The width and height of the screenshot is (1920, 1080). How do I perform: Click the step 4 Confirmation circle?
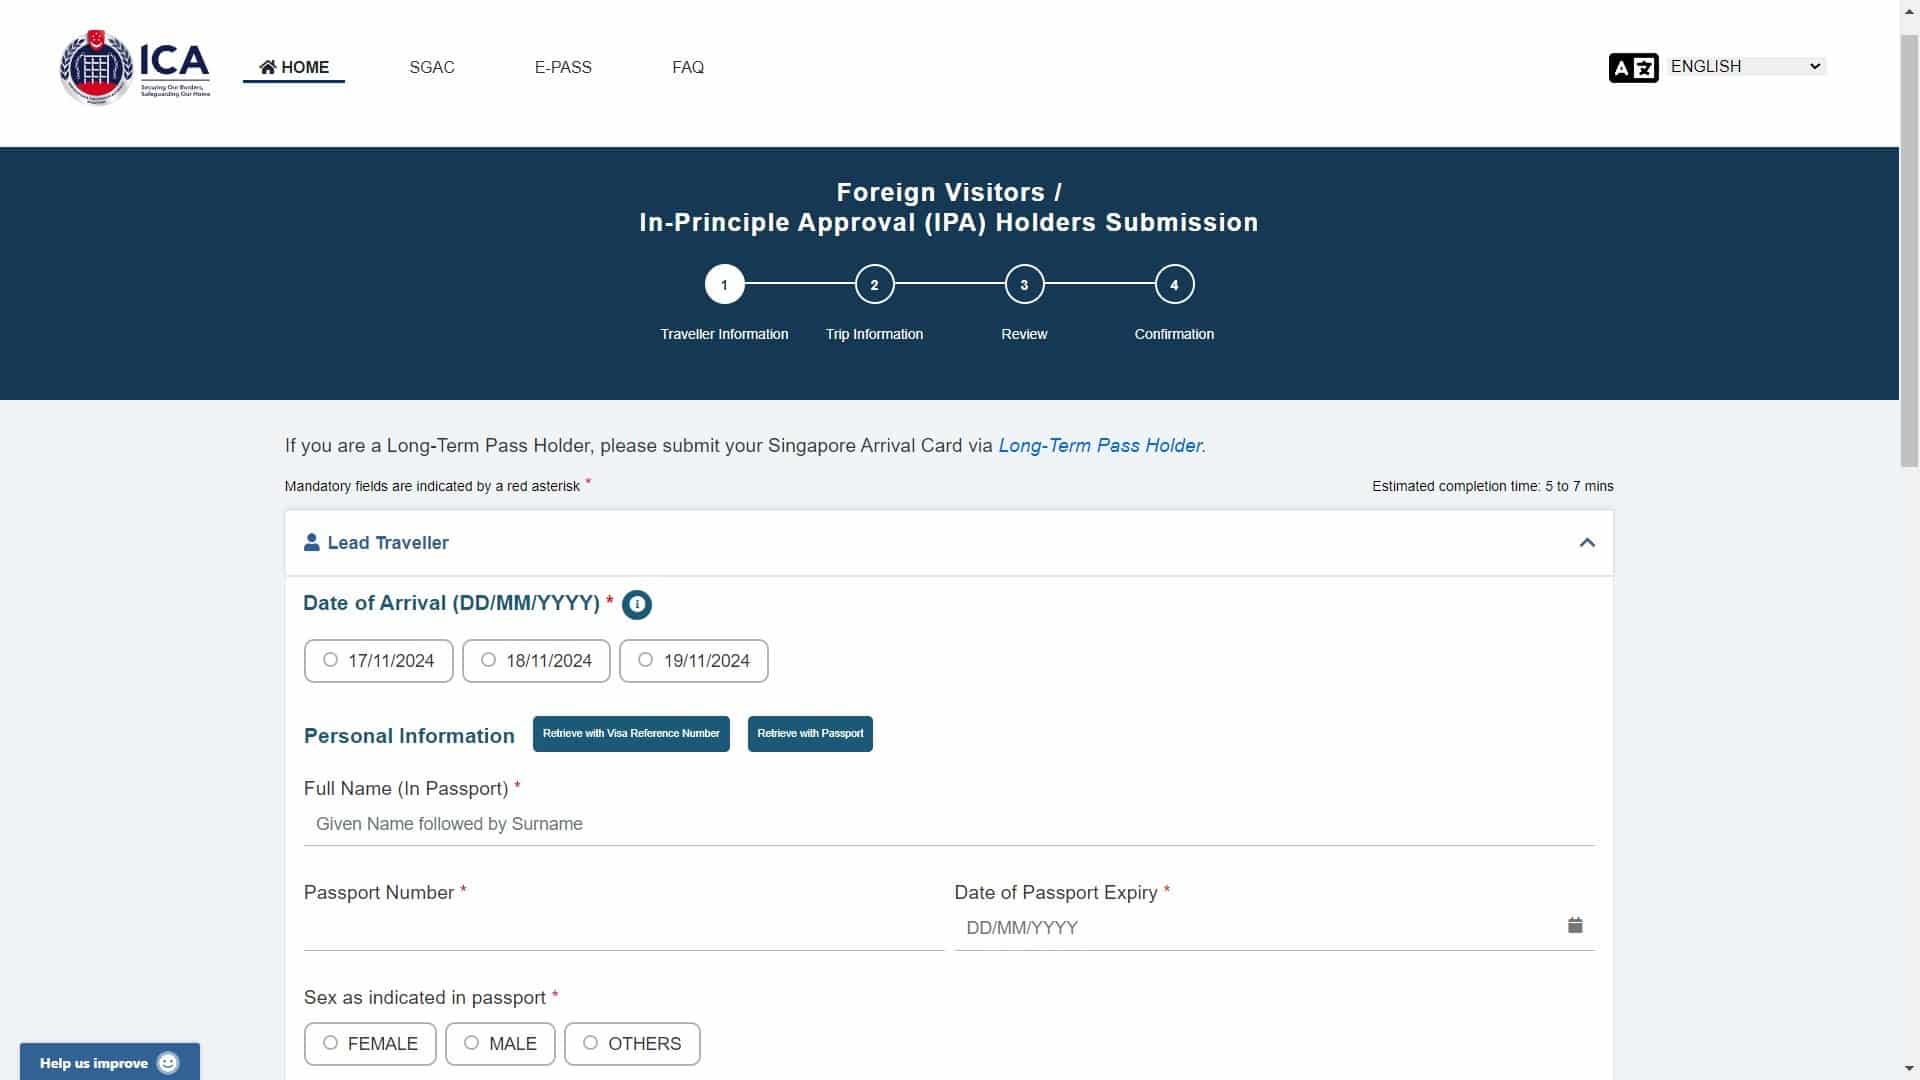pyautogui.click(x=1174, y=284)
